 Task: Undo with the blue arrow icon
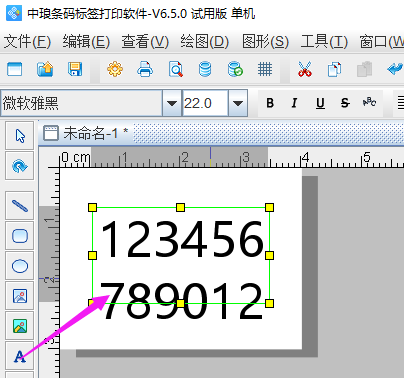pos(395,70)
